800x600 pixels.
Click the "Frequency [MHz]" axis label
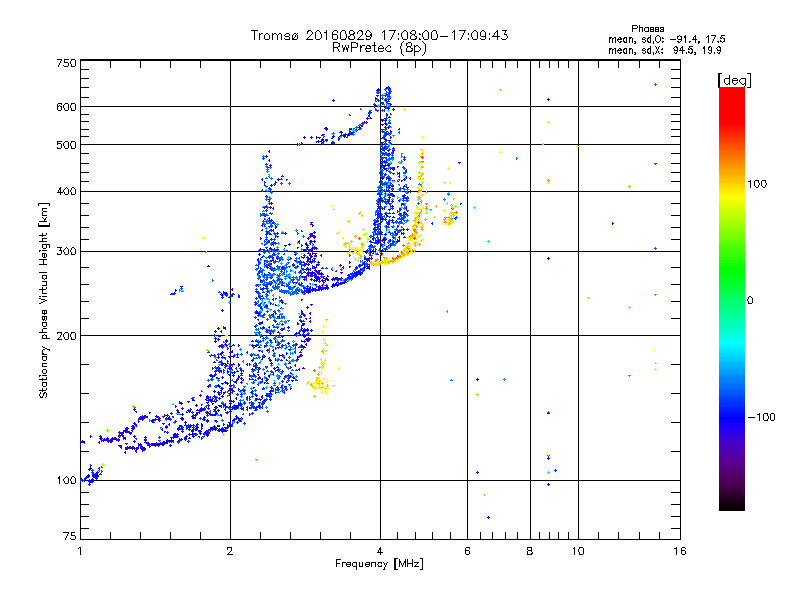(x=379, y=564)
